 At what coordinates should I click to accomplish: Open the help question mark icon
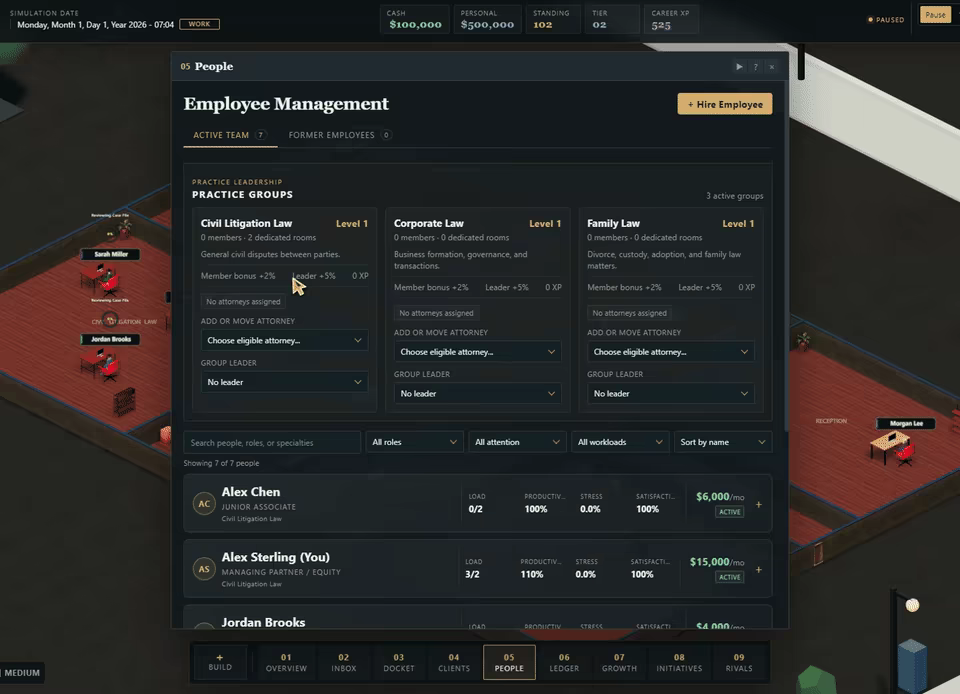click(x=756, y=67)
